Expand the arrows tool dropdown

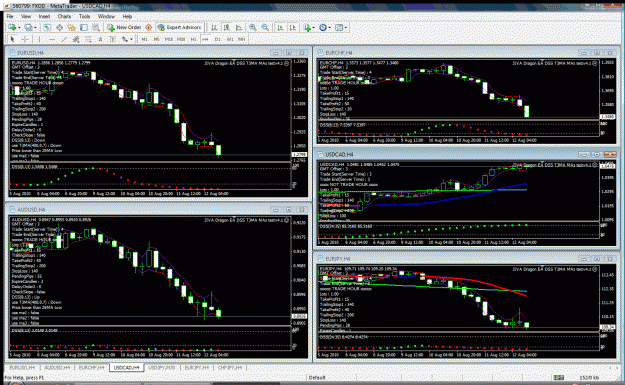(131, 39)
